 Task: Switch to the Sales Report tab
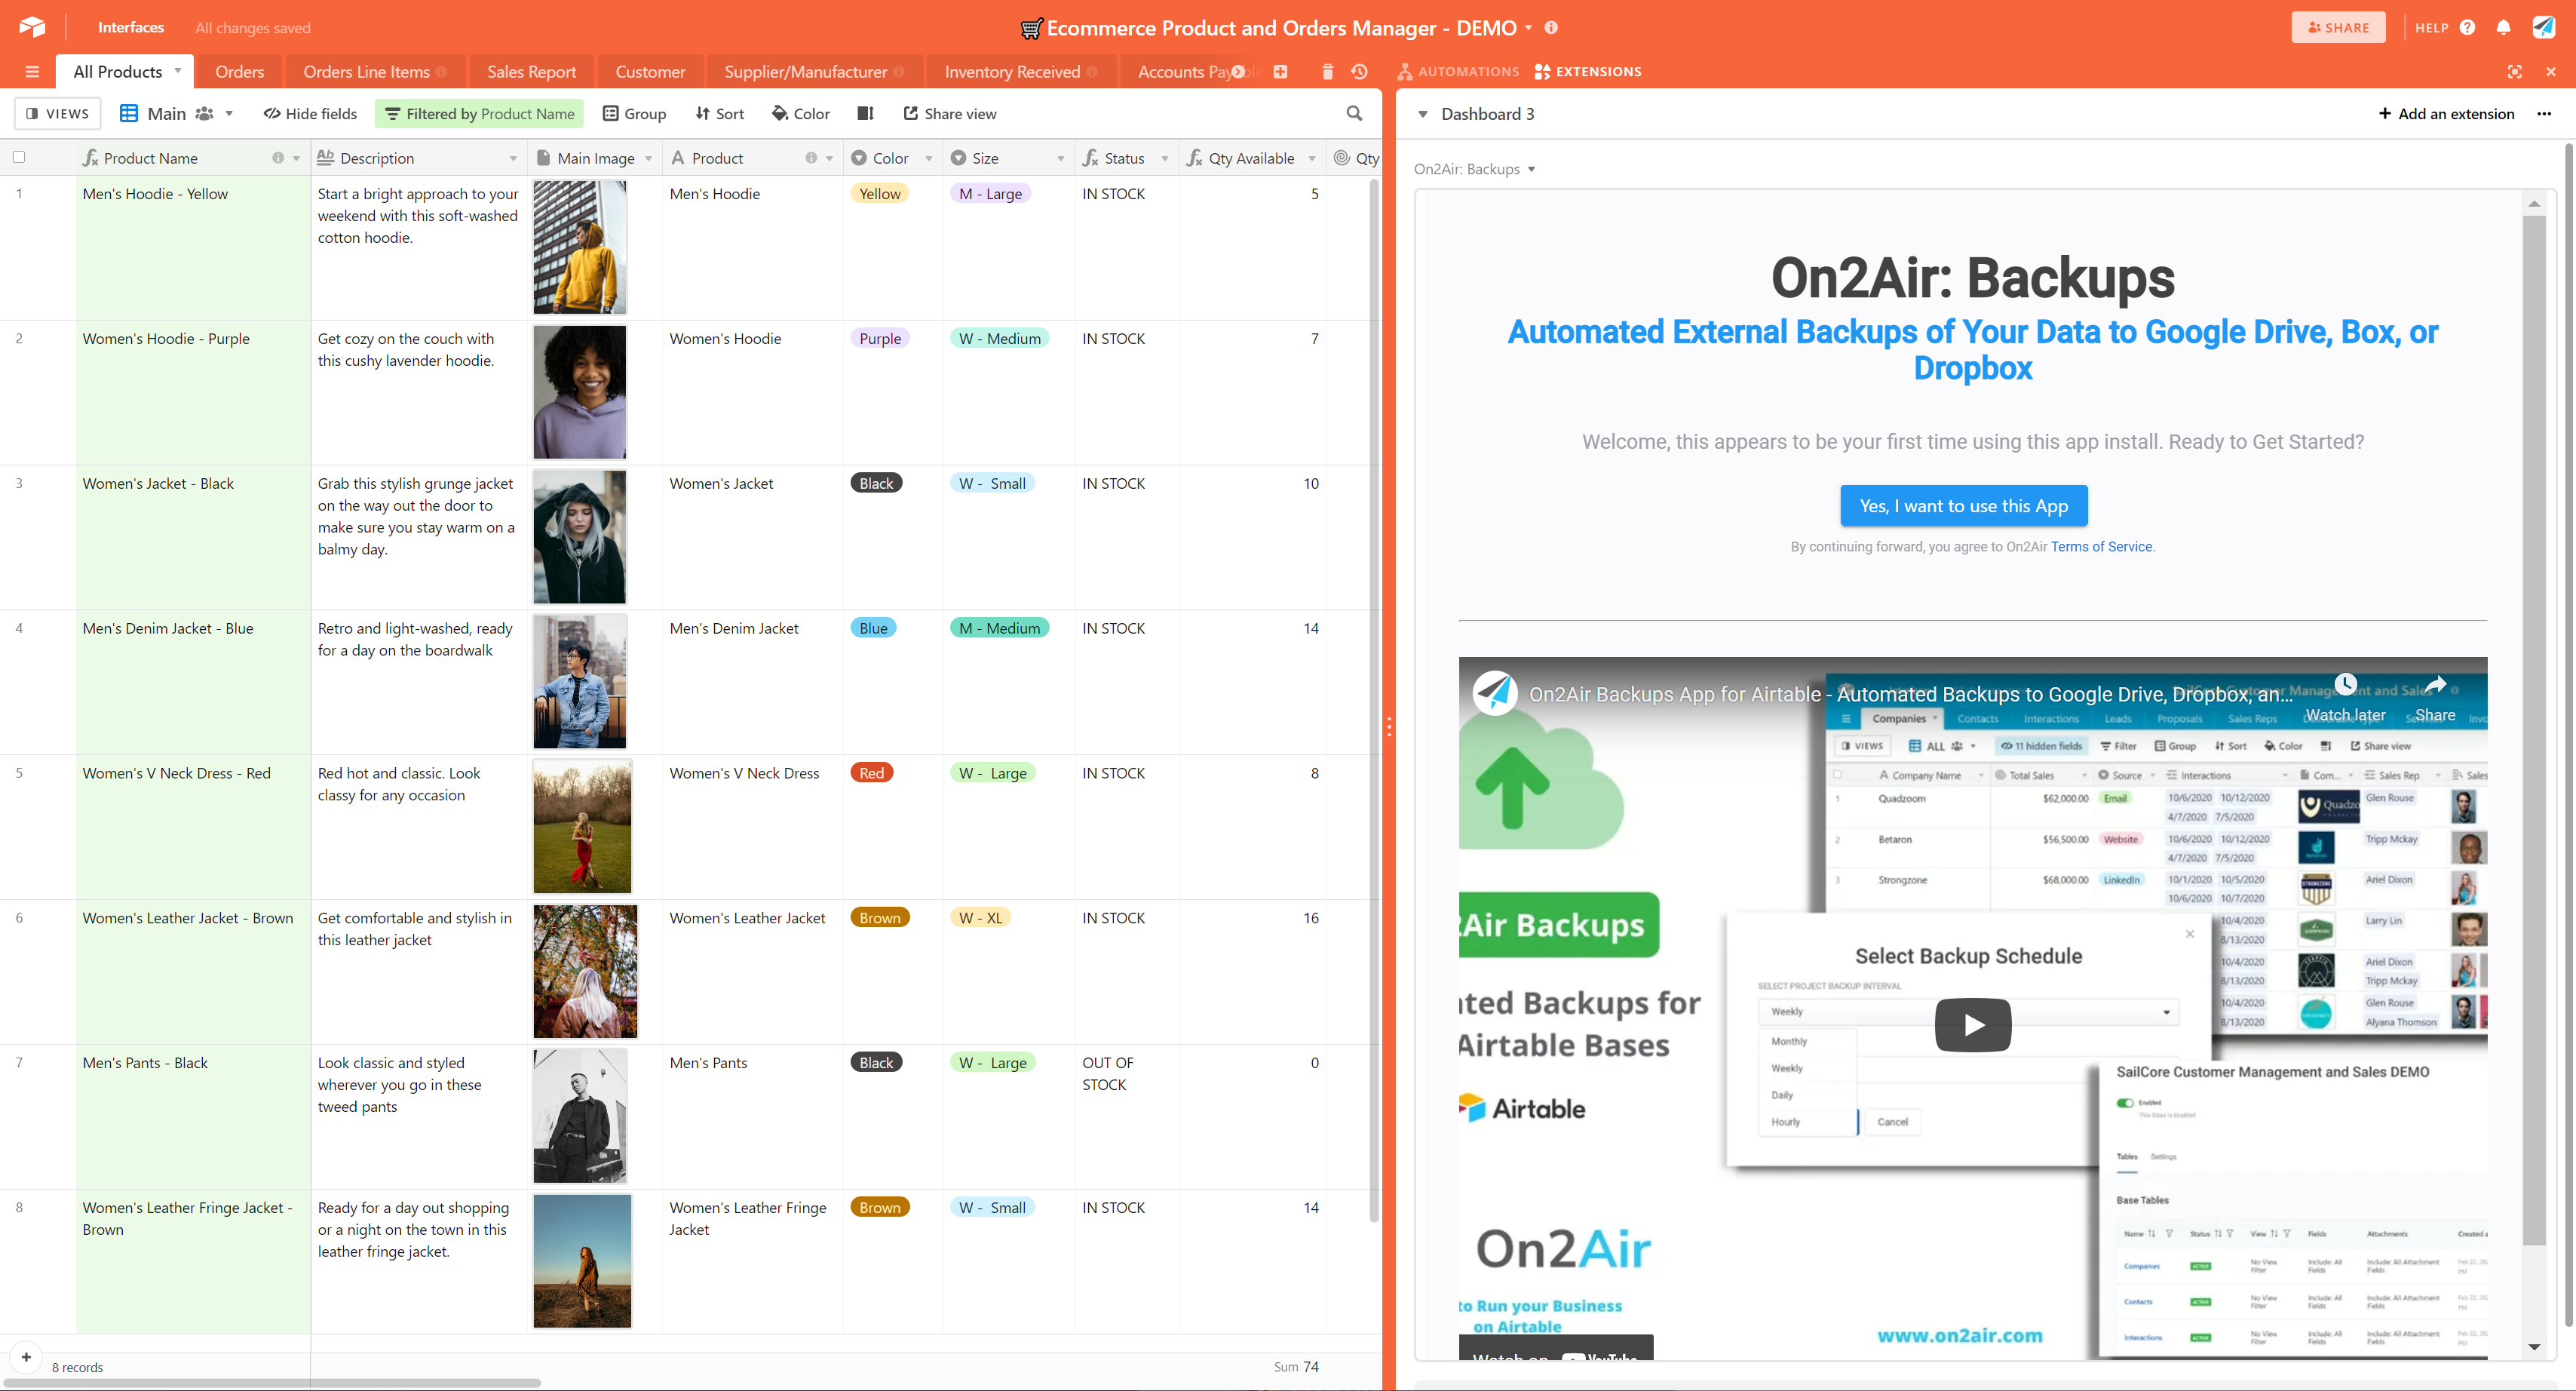pyautogui.click(x=531, y=71)
